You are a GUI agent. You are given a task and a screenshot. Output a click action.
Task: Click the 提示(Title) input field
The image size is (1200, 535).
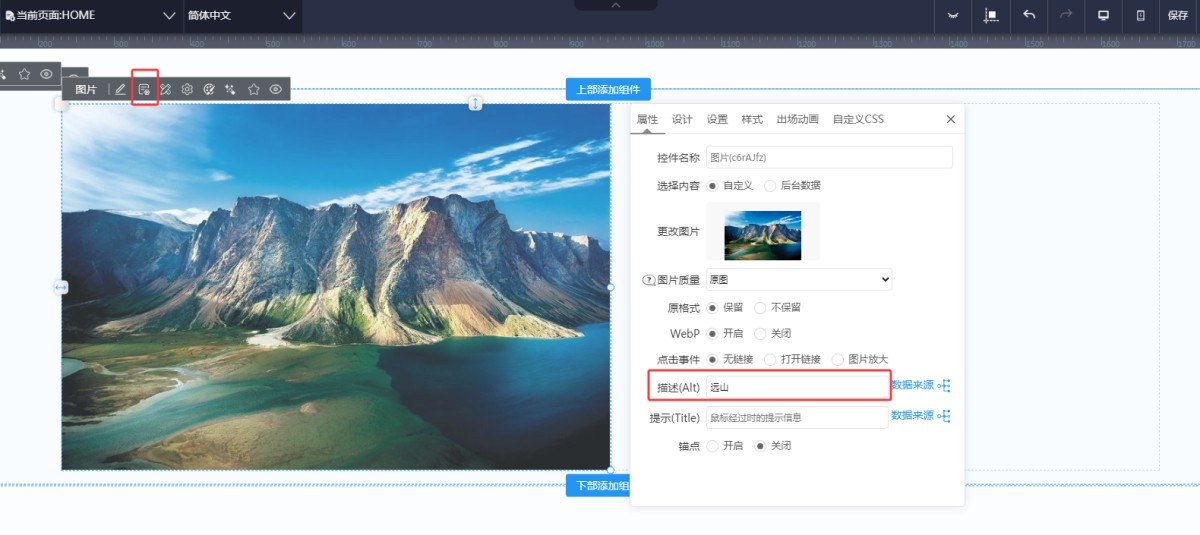click(797, 417)
